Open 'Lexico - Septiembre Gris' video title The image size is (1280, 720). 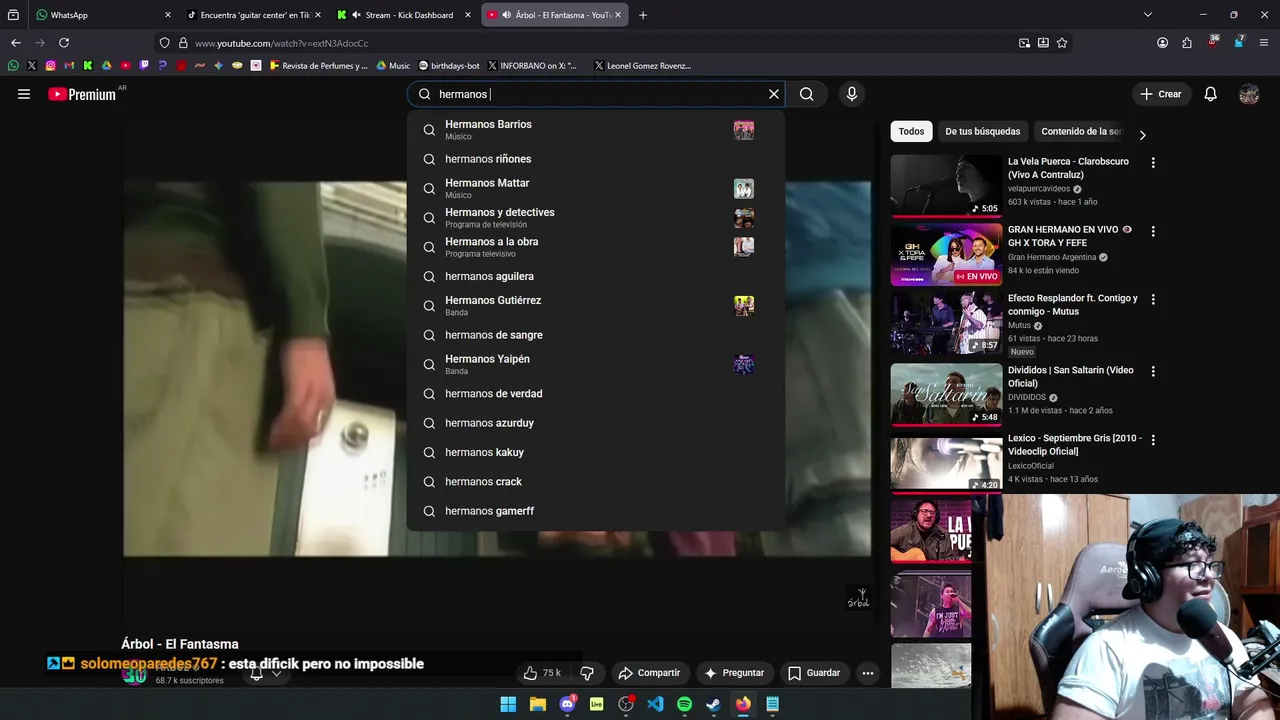[1074, 445]
